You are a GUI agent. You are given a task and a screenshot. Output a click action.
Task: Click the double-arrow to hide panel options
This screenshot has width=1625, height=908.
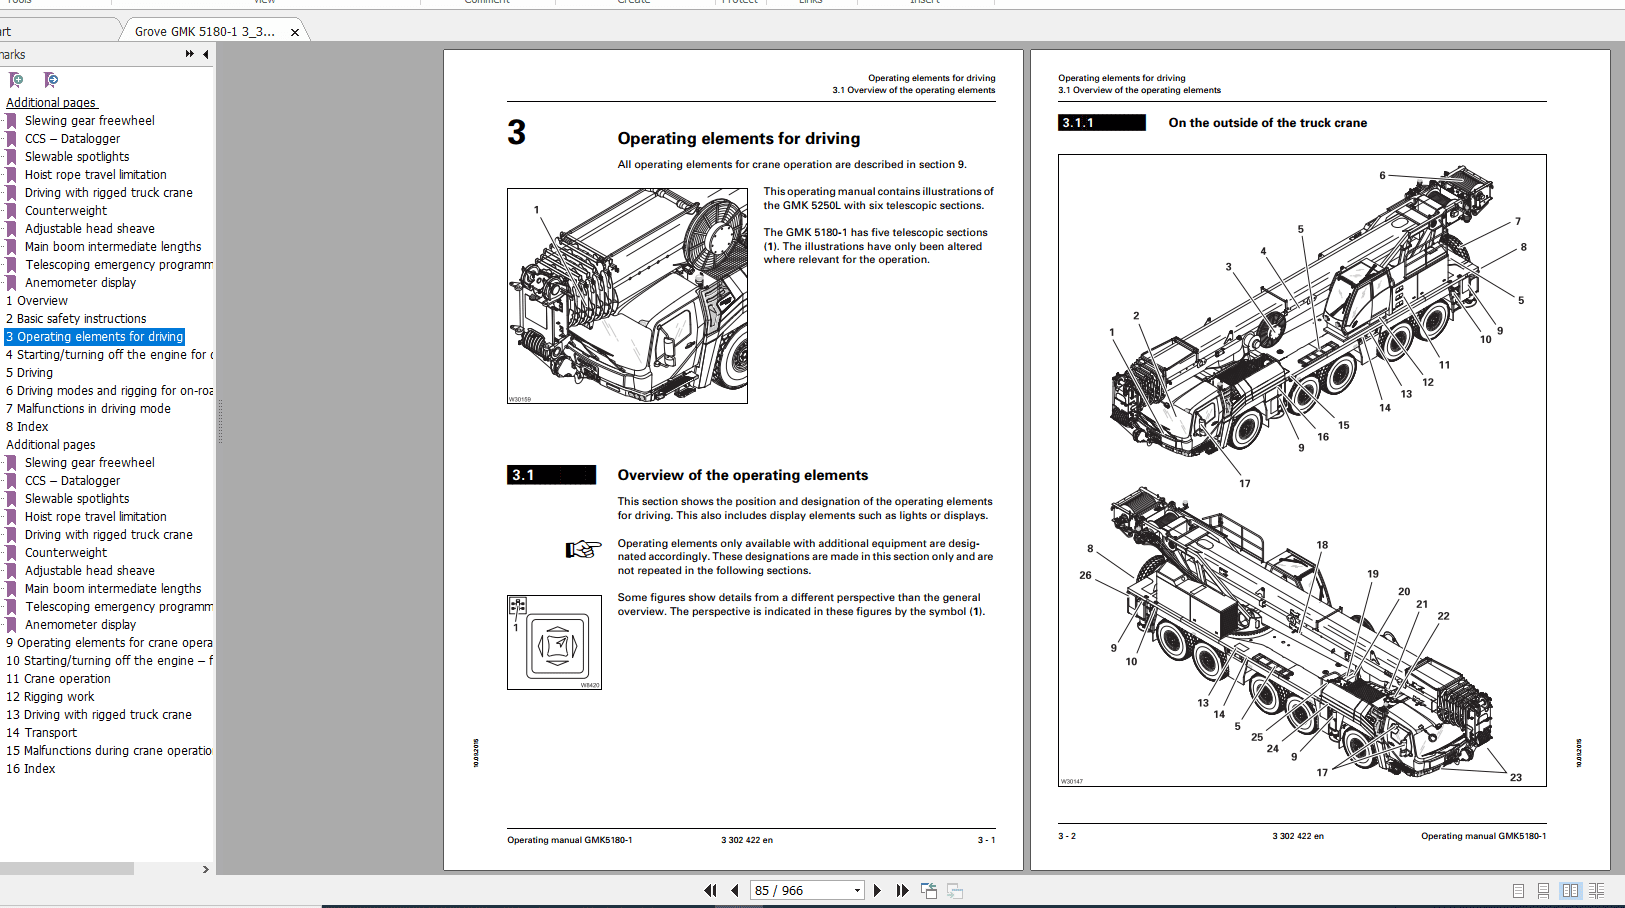tap(188, 54)
